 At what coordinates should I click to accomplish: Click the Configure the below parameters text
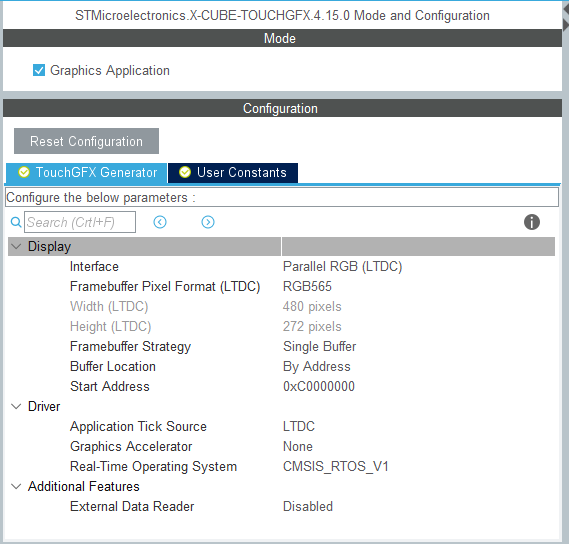[101, 197]
